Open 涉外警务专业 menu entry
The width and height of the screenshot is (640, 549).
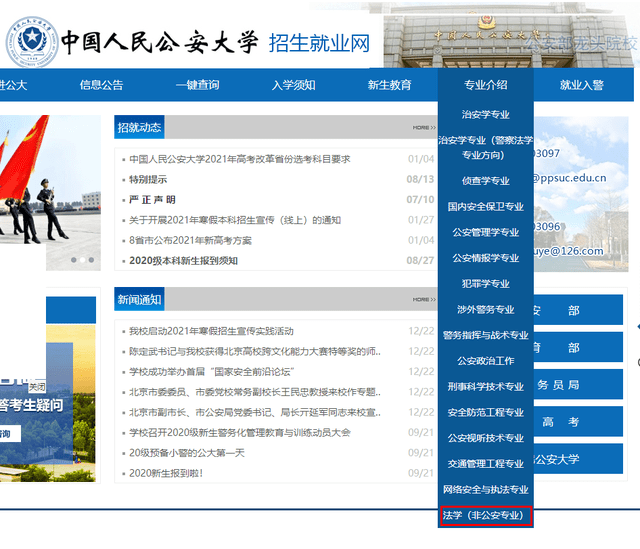pos(486,309)
